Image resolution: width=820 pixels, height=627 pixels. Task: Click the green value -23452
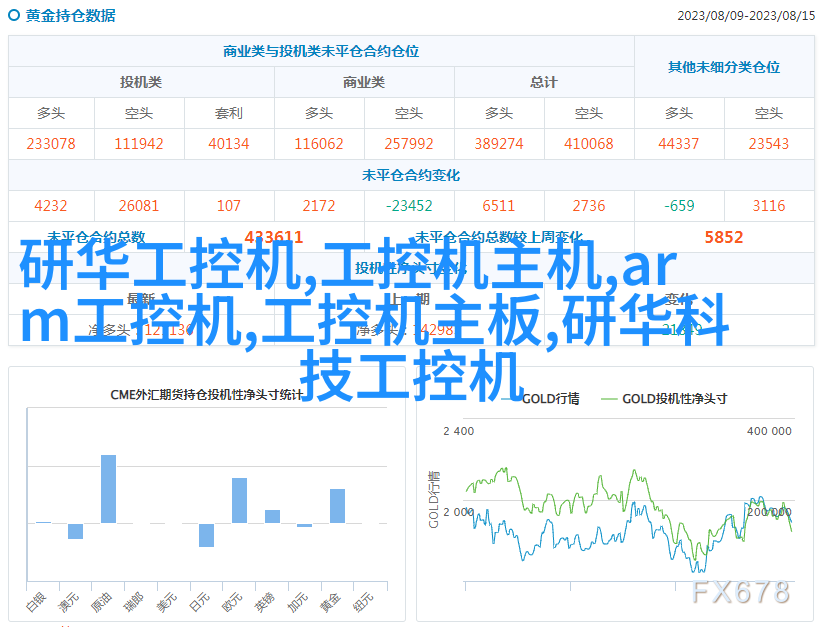[408, 206]
